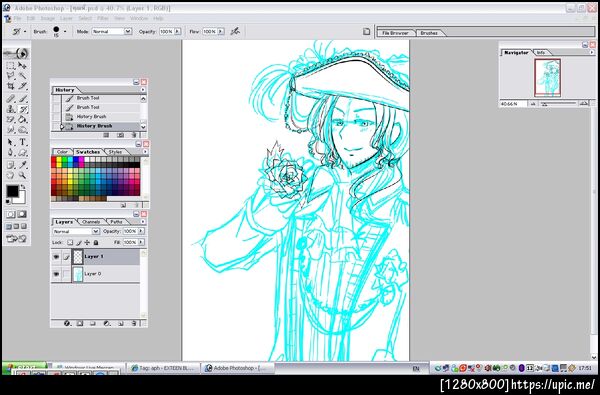Switch to the Styles tab

(x=115, y=152)
